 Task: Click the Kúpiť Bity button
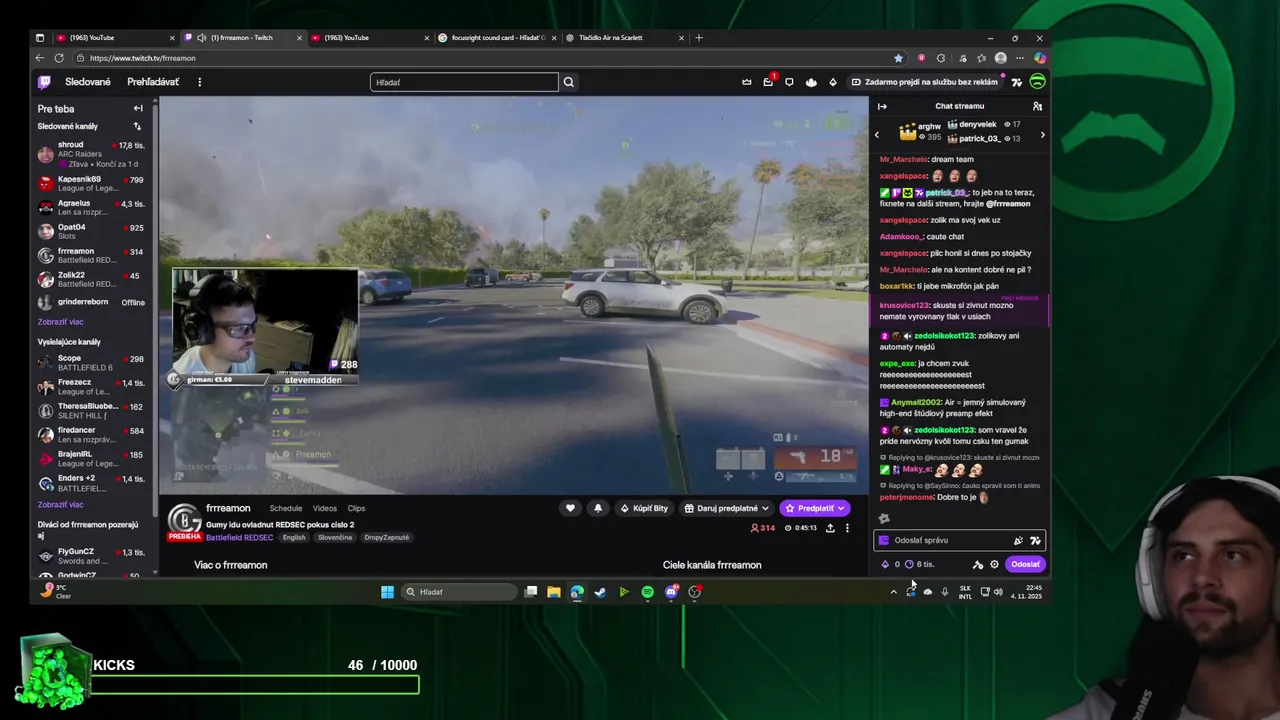(644, 508)
